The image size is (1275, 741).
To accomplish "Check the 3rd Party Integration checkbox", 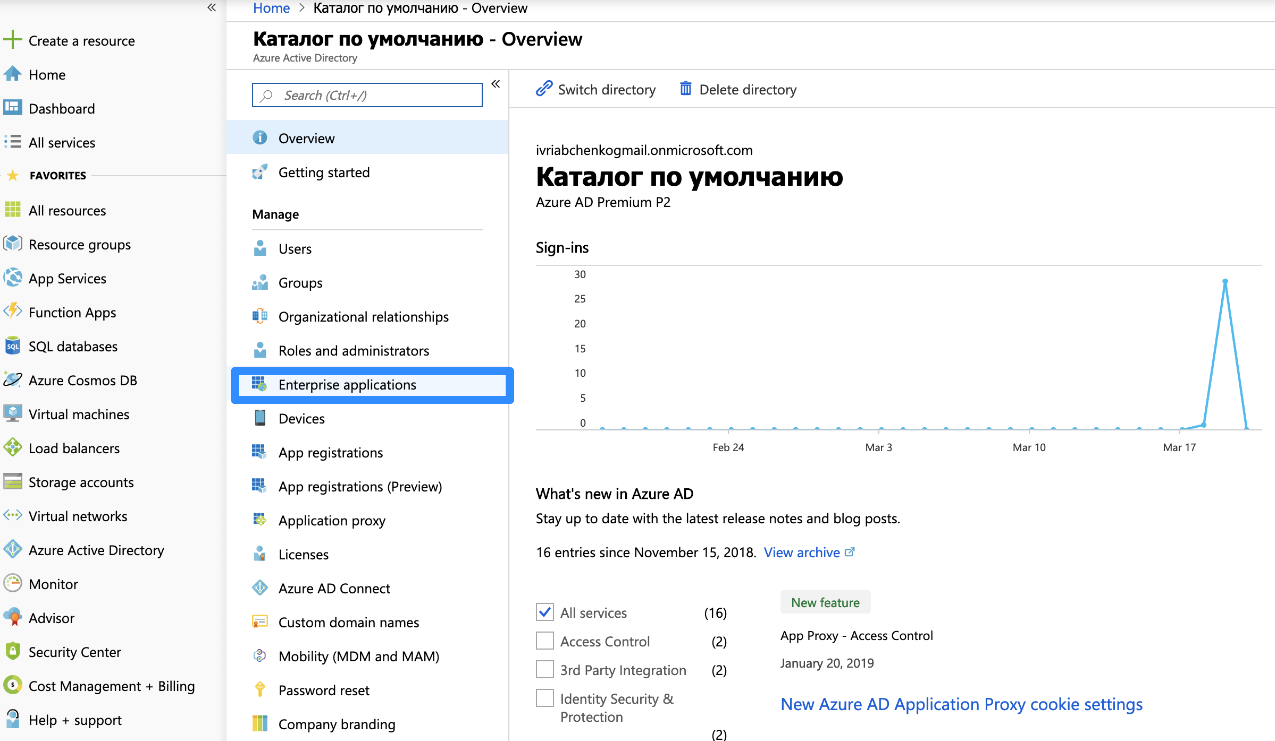I will [545, 669].
